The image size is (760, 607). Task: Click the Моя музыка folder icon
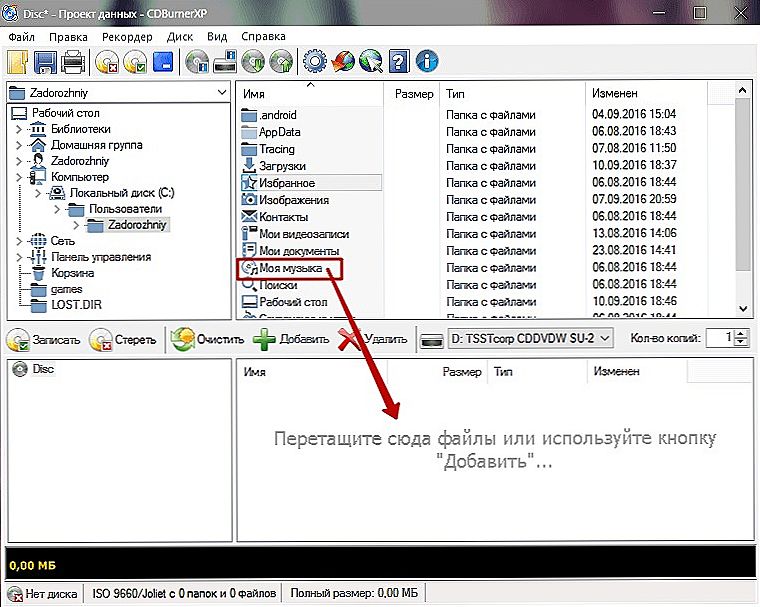click(249, 268)
